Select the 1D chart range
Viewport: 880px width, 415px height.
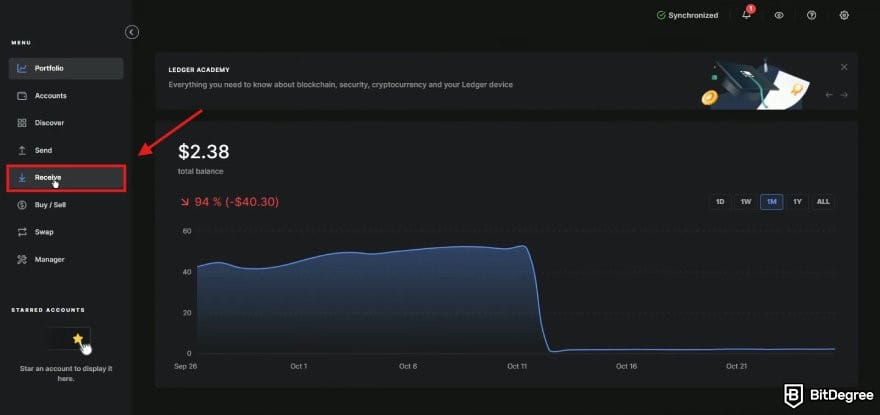(x=720, y=202)
